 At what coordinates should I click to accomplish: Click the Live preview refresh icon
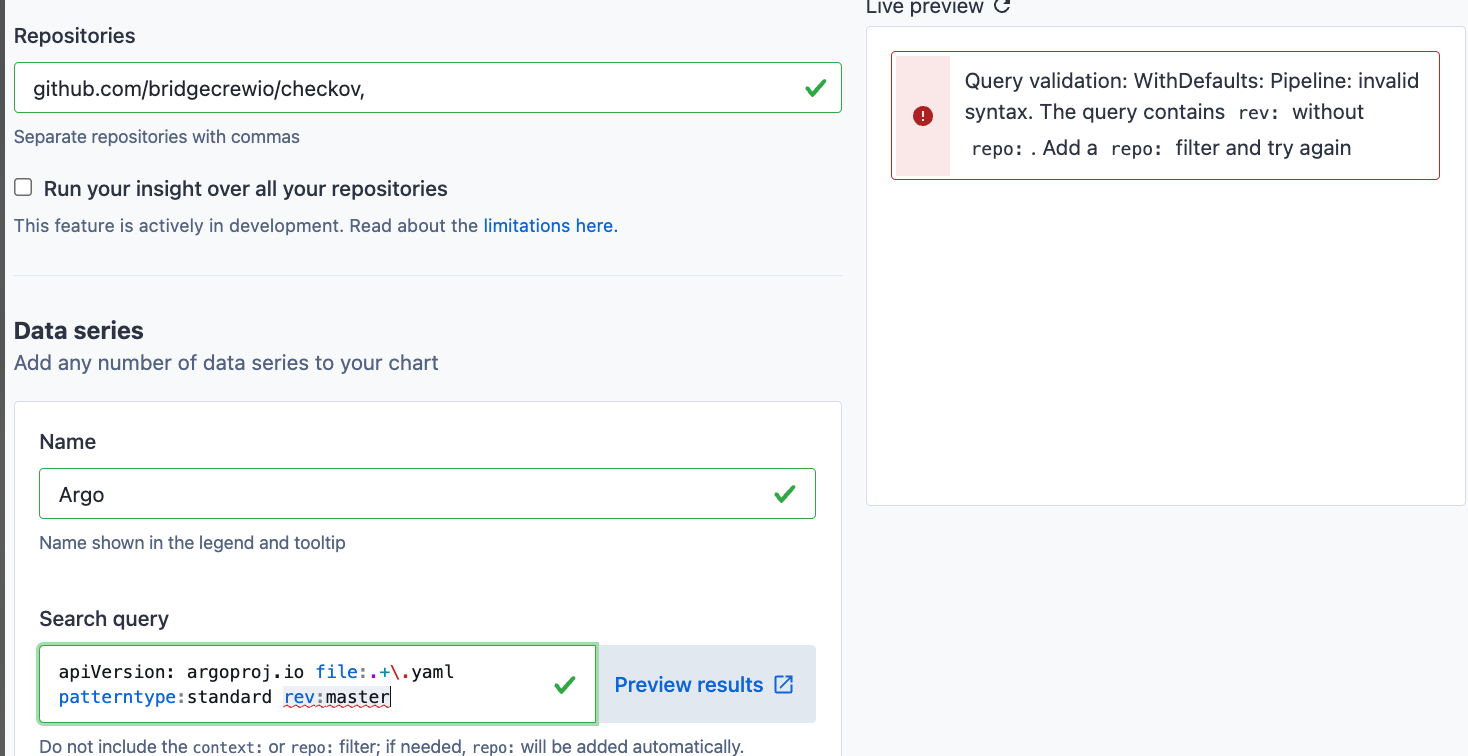point(1002,6)
